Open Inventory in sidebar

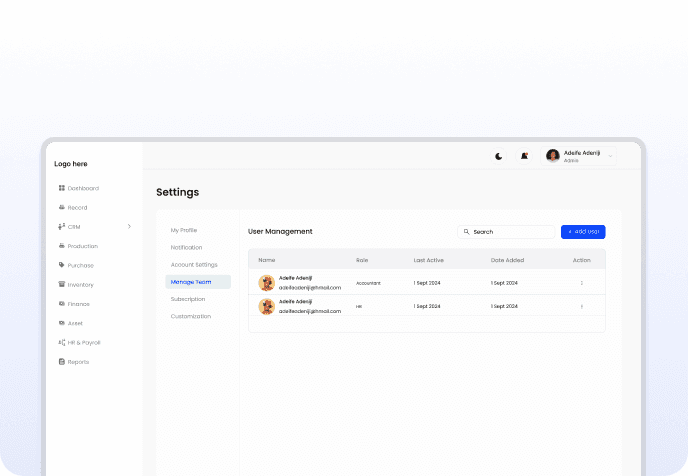pos(81,285)
